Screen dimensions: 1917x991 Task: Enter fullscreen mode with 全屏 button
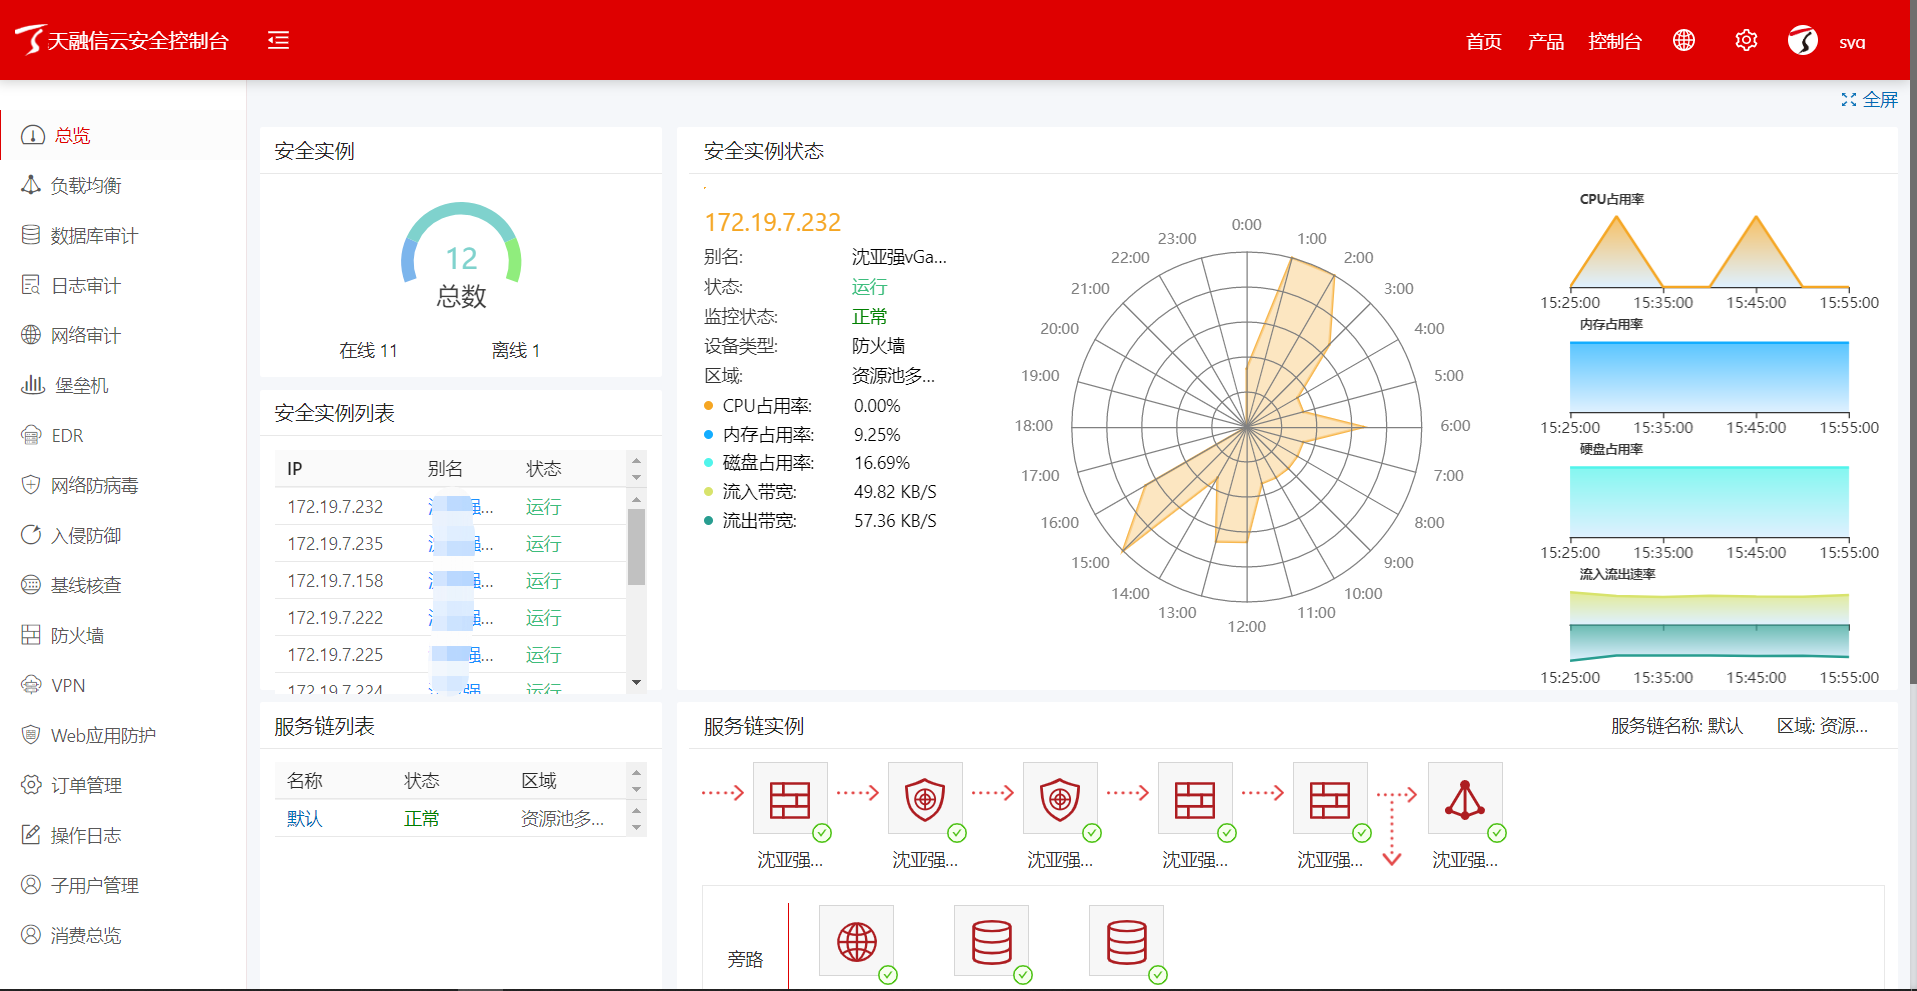(1869, 100)
